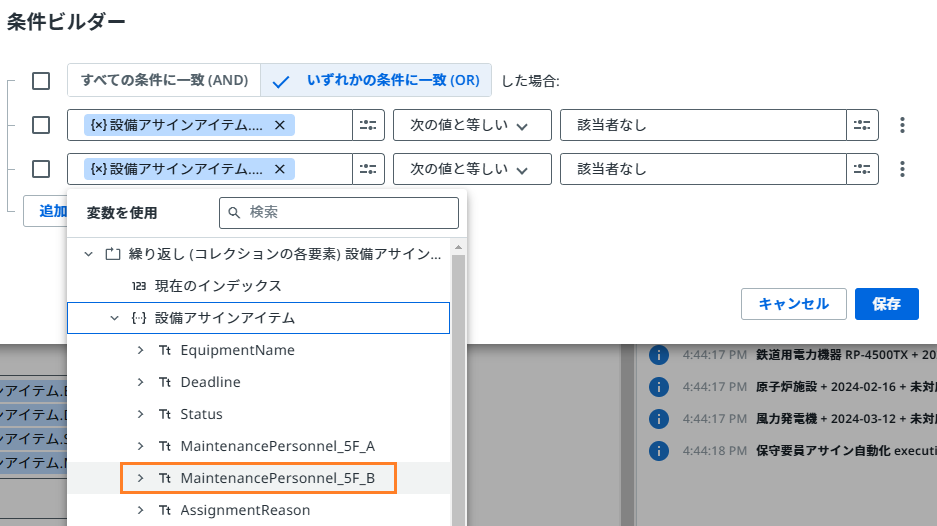The height and width of the screenshot is (526, 937).
Task: Click the 検索 variable search box
Action: [x=339, y=213]
